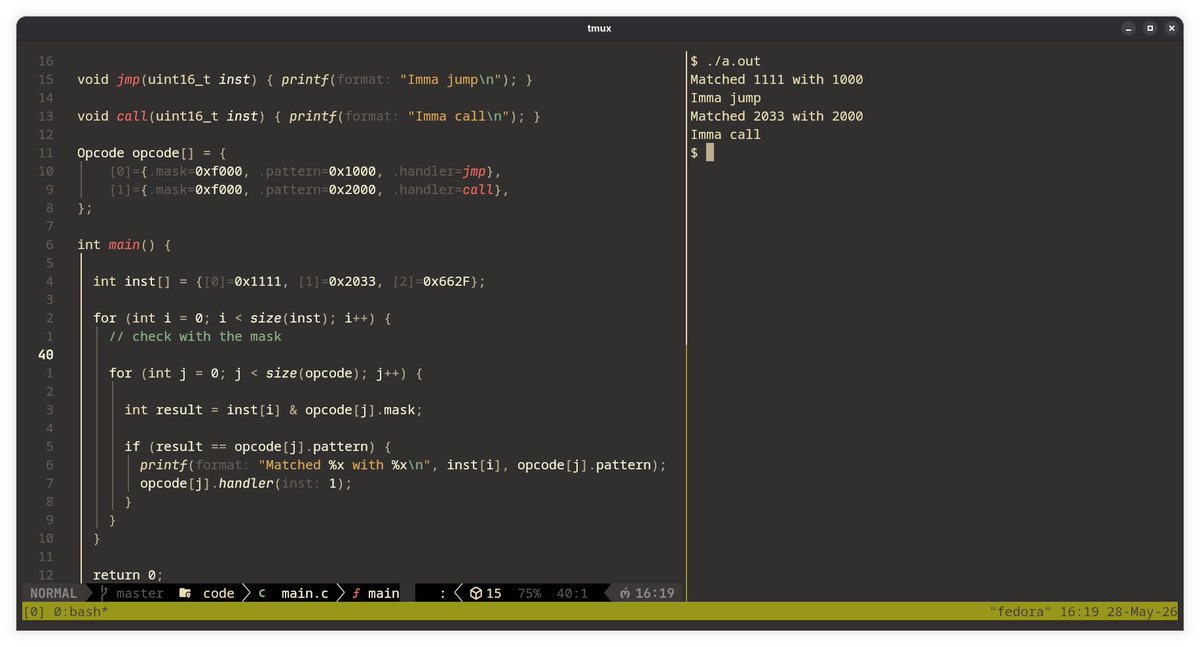
Task: Click the 40:1 cursor position indicator
Action: 572,593
